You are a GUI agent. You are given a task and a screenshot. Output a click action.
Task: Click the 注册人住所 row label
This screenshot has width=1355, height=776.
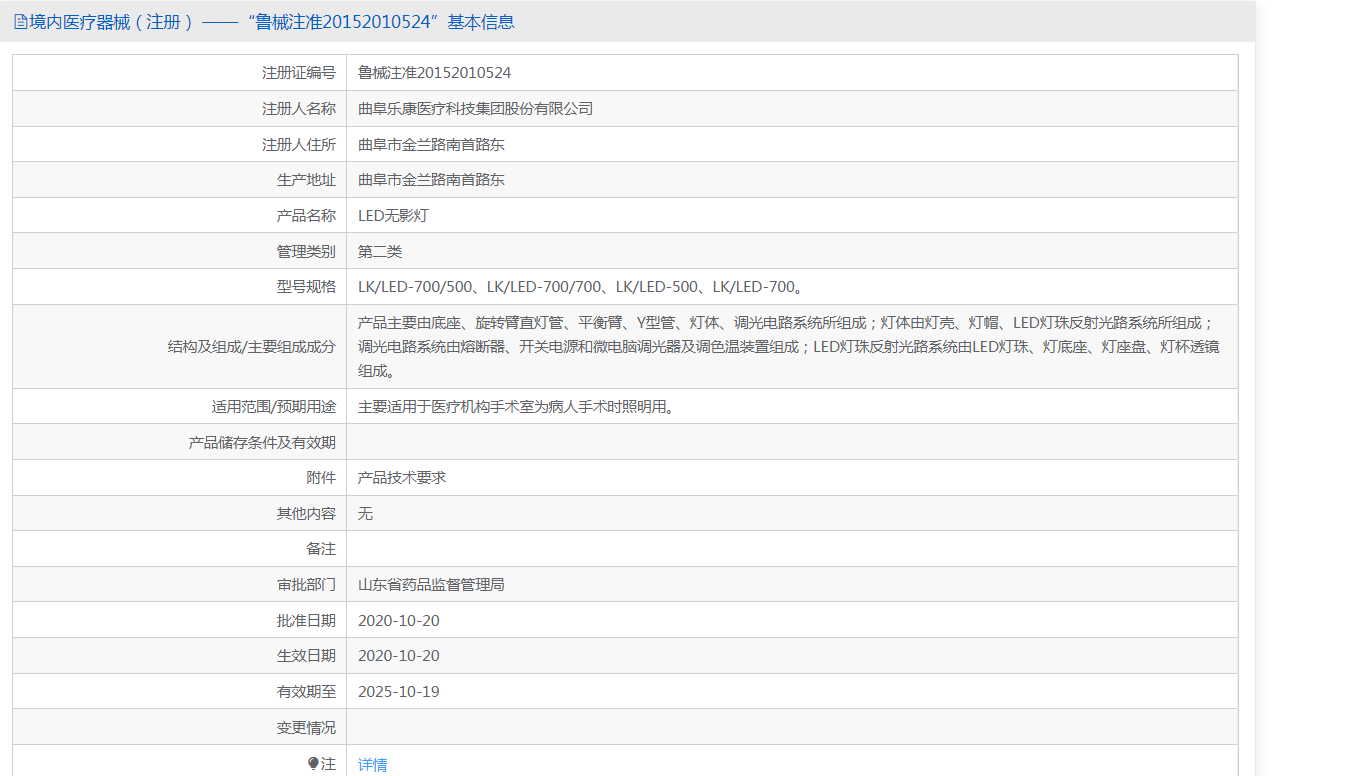coord(299,144)
